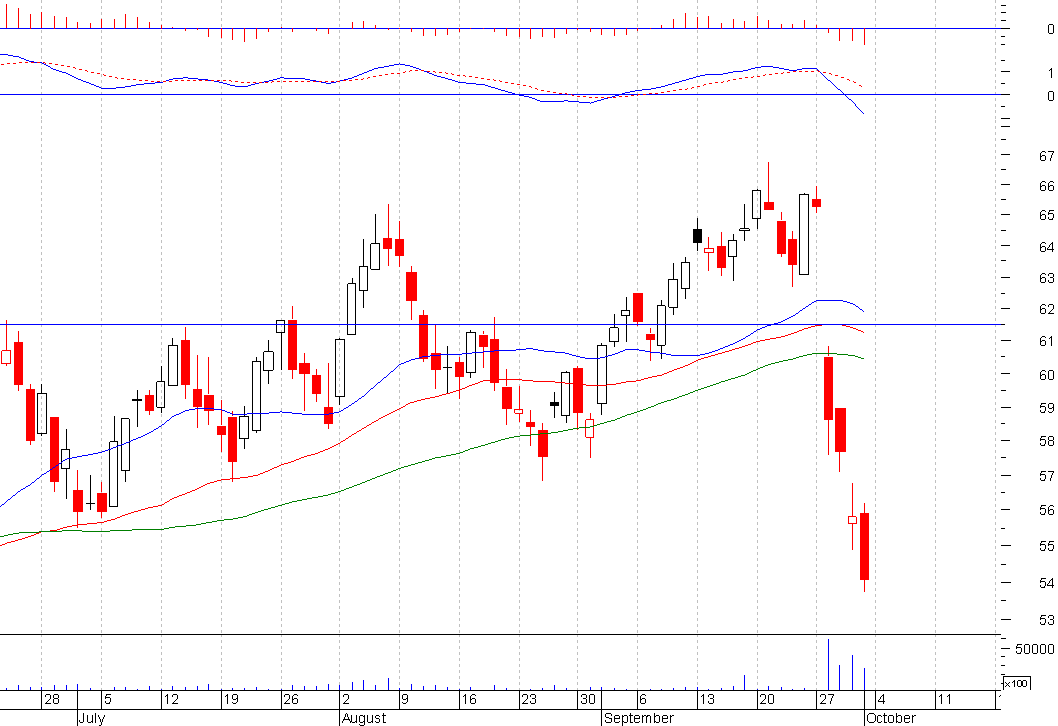
Task: Click the tallest blue volume bar
Action: (x=828, y=664)
